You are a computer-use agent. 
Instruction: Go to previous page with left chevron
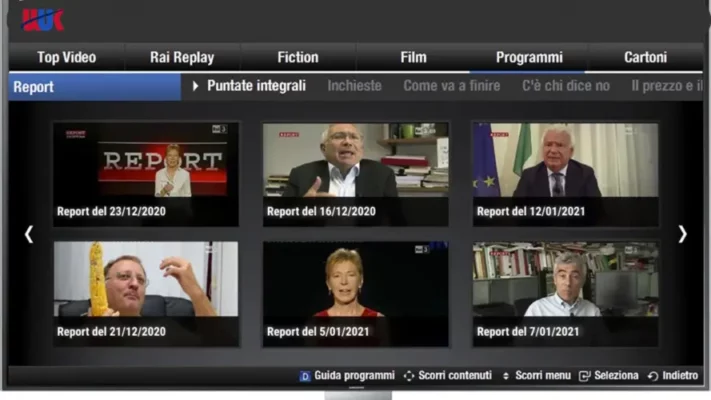tap(29, 234)
